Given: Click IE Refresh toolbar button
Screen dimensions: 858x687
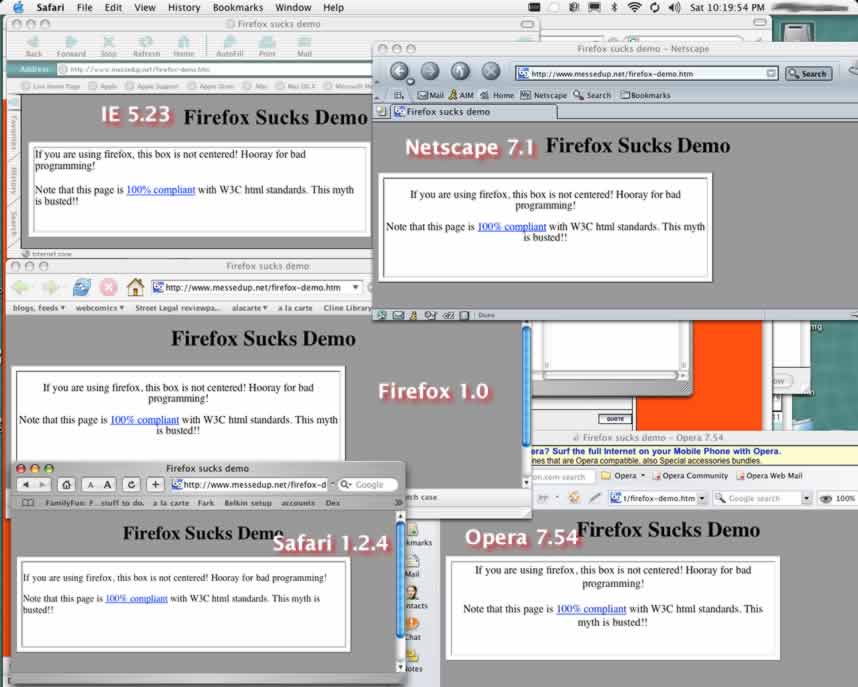Looking at the screenshot, I should tap(146, 47).
